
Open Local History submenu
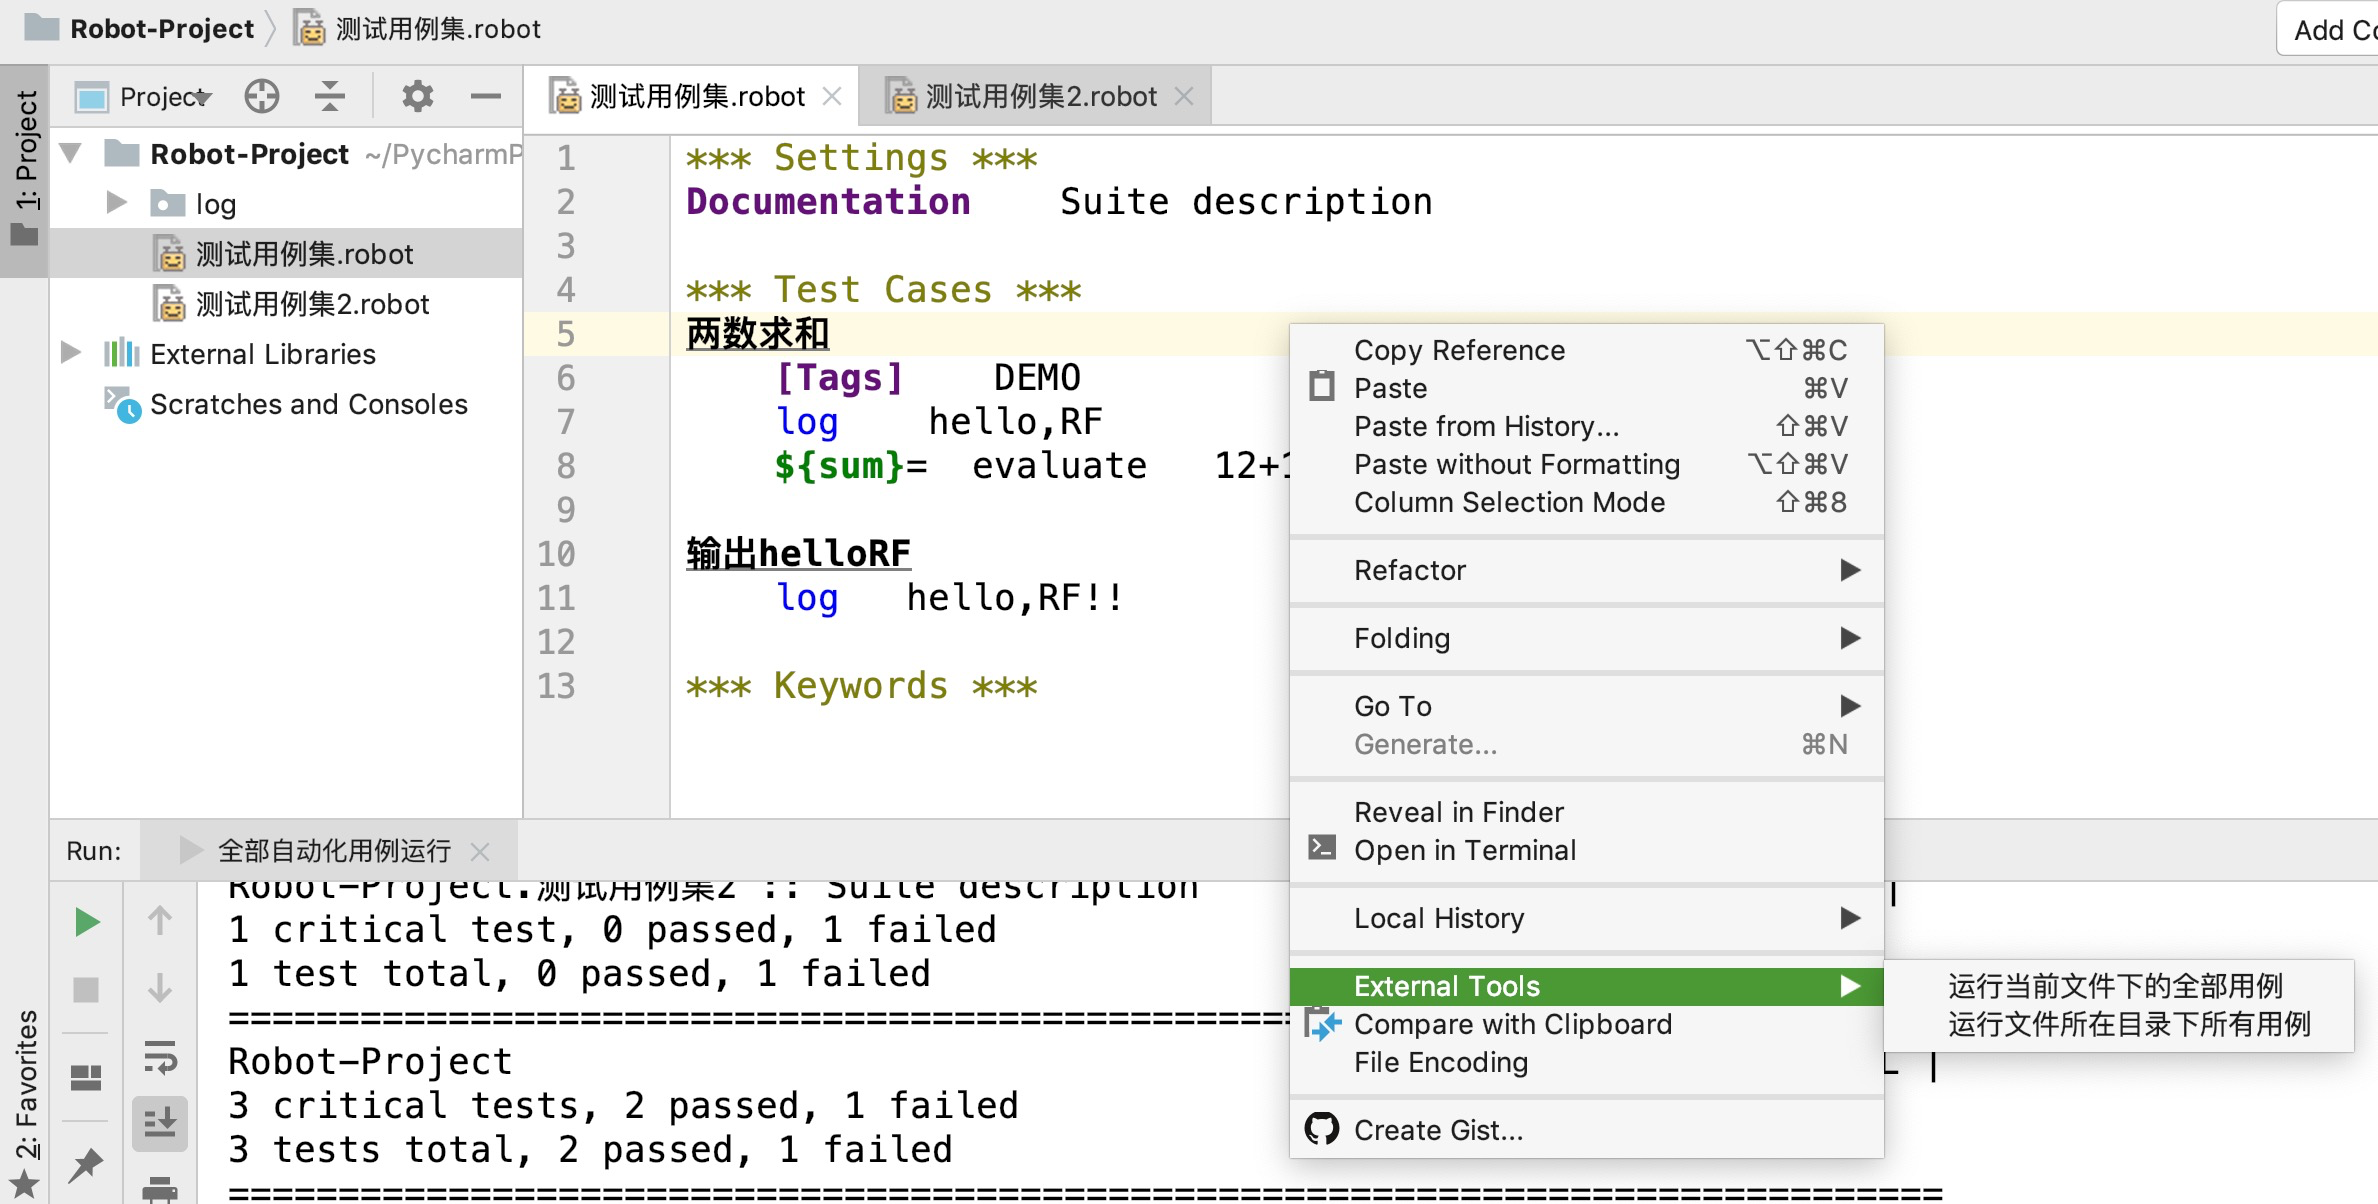point(1586,918)
